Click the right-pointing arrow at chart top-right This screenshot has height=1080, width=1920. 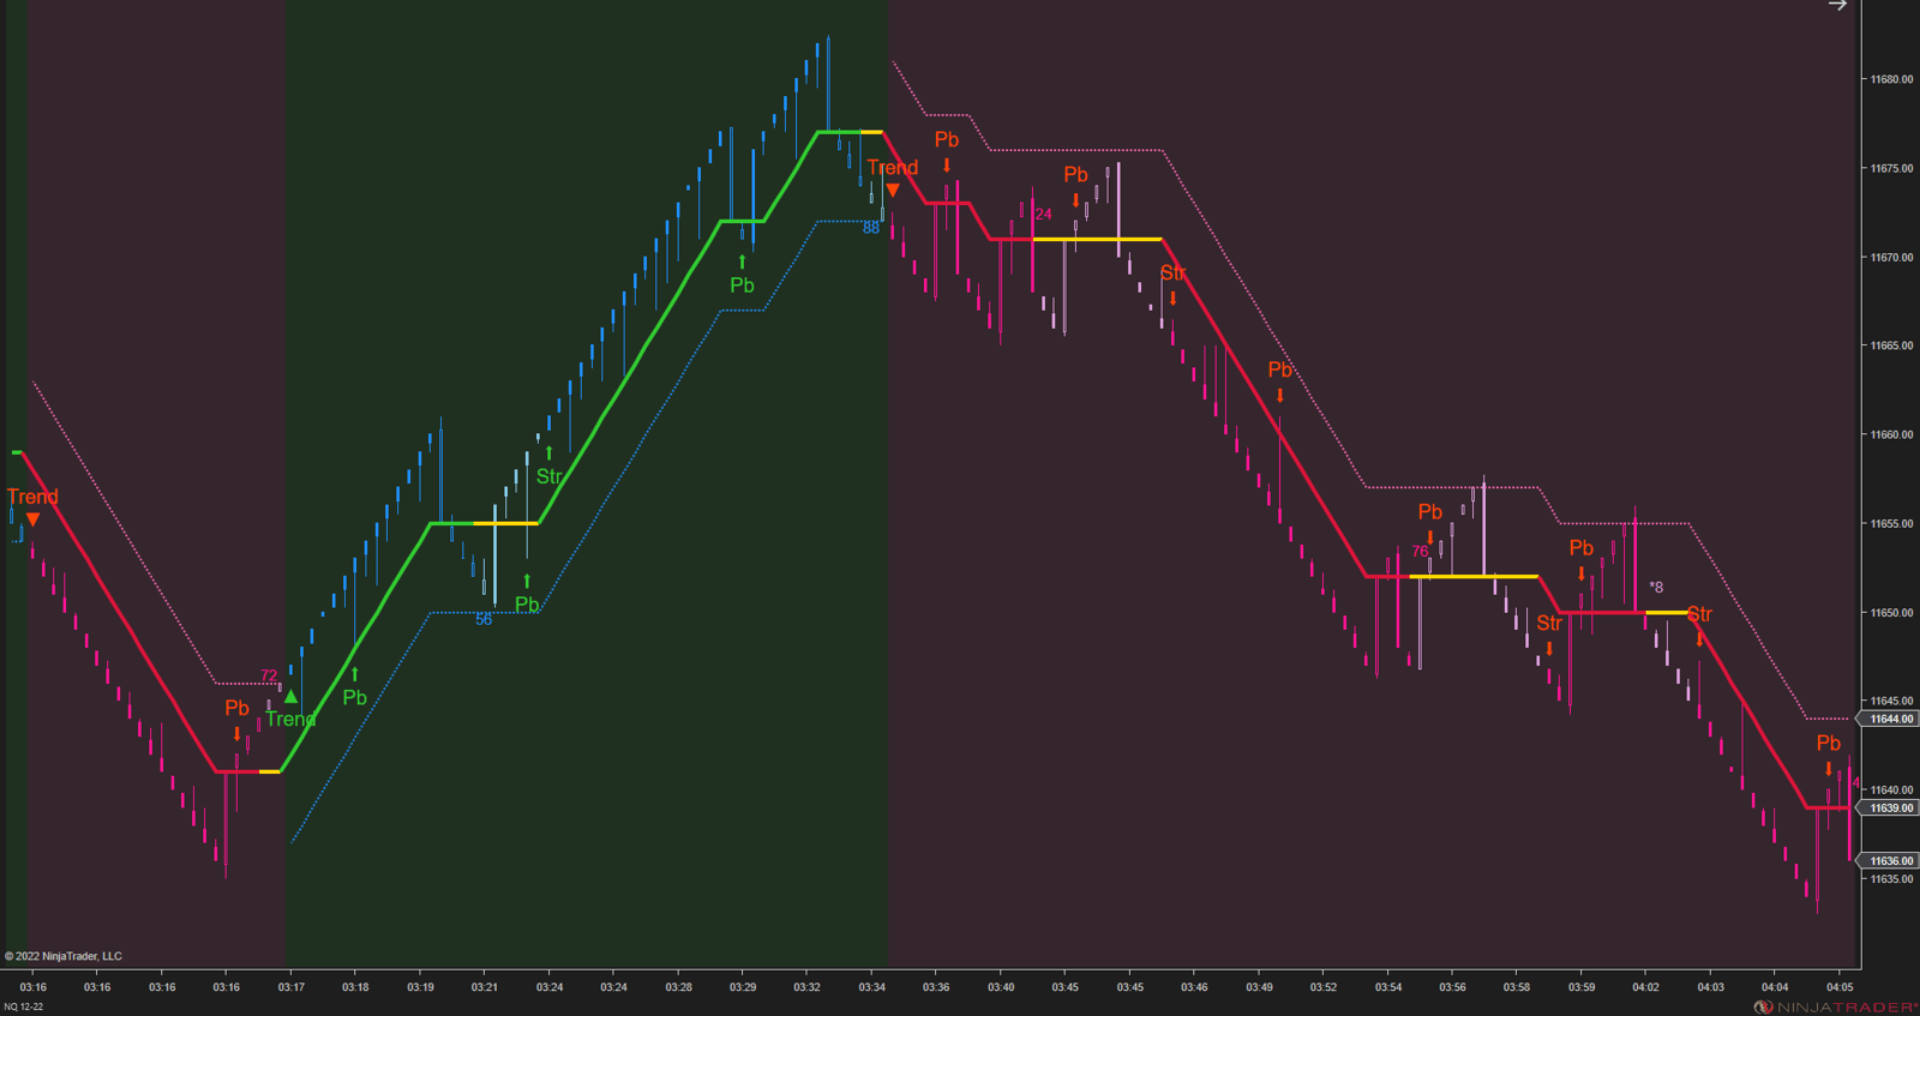point(1837,6)
